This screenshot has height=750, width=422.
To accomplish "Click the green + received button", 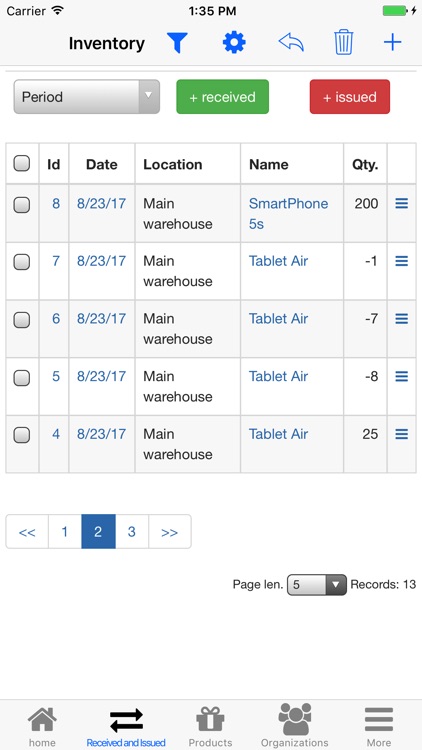I will (x=222, y=97).
